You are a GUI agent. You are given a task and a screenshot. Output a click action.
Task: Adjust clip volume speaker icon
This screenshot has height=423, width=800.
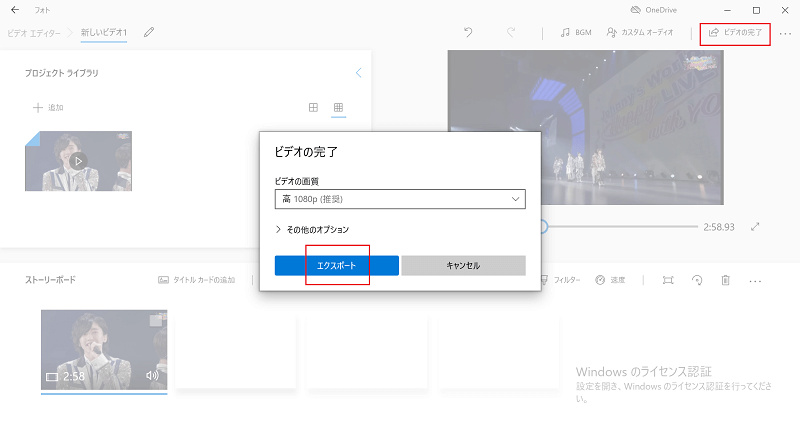[x=152, y=376]
